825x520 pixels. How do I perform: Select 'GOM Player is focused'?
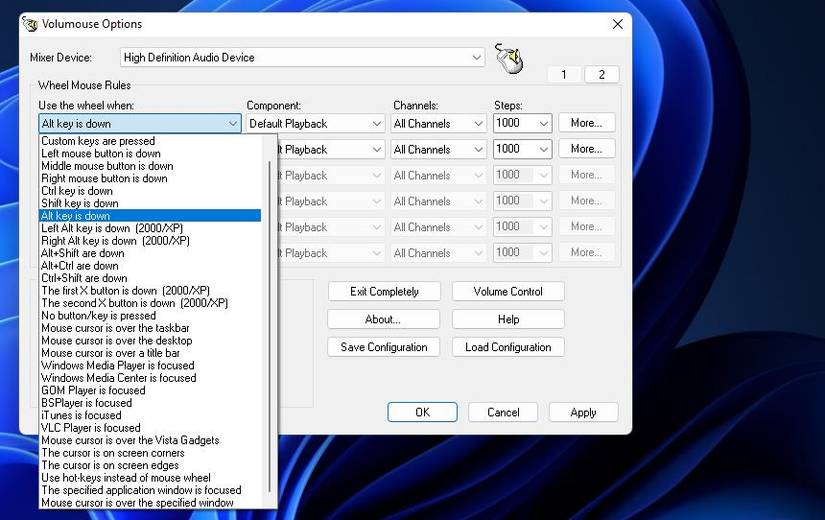point(150,391)
